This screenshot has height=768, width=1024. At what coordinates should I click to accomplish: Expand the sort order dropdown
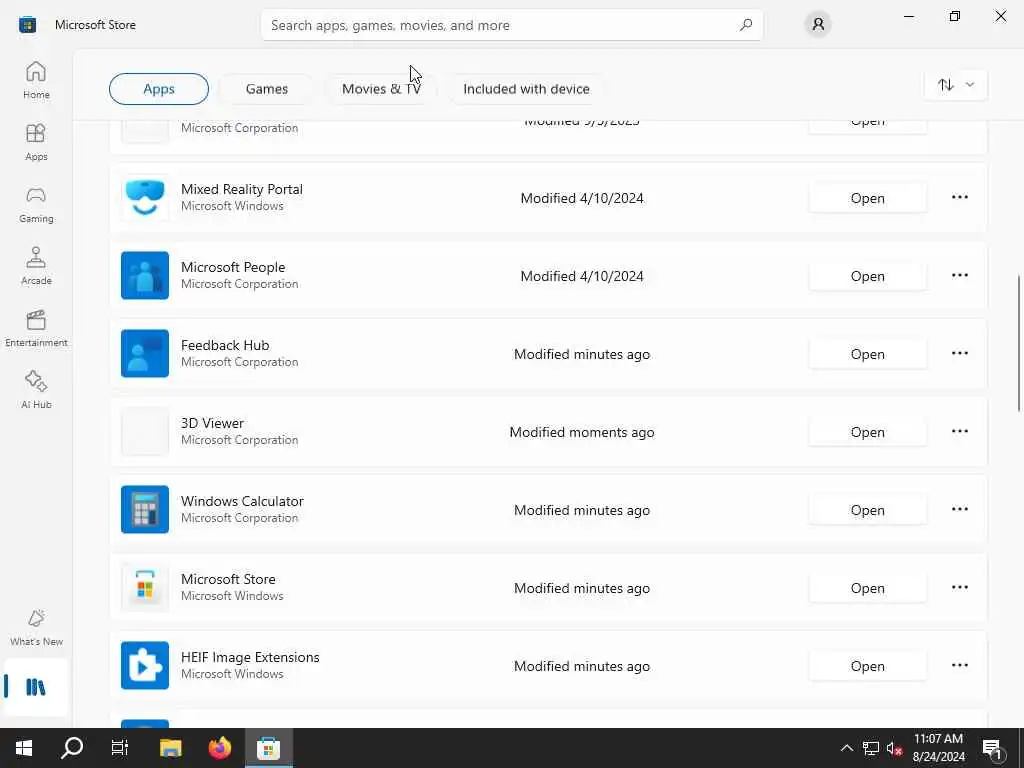(x=956, y=85)
